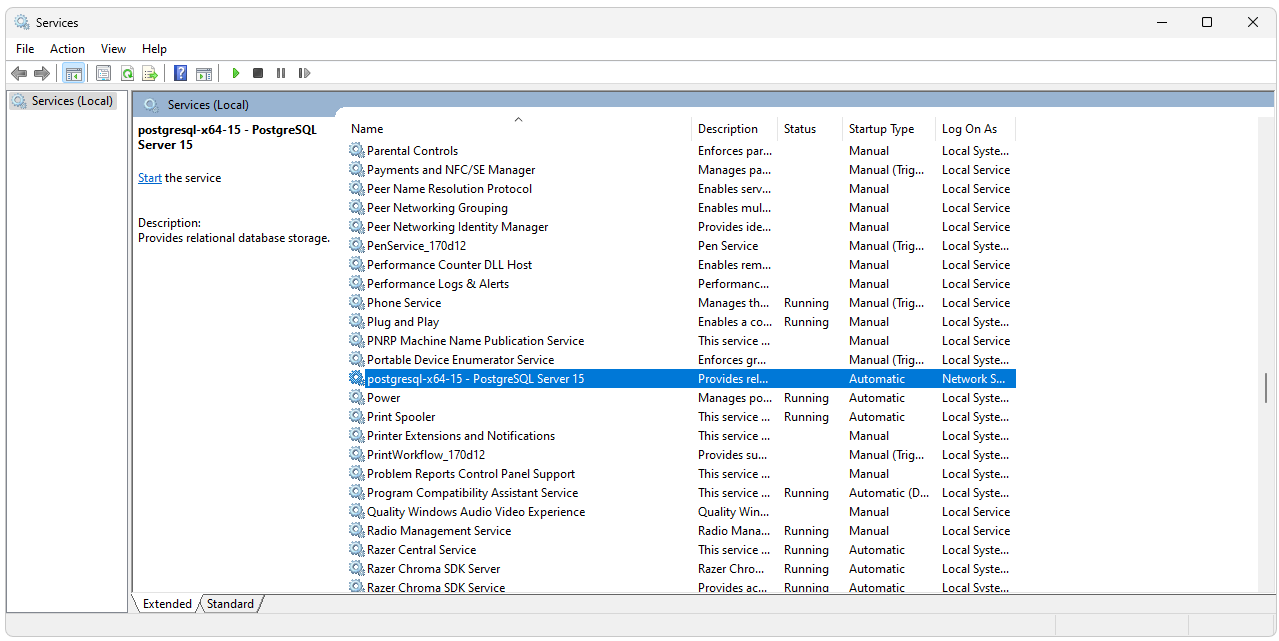This screenshot has width=1279, height=641.
Task: Sort services by the Name column header
Action: click(x=519, y=129)
